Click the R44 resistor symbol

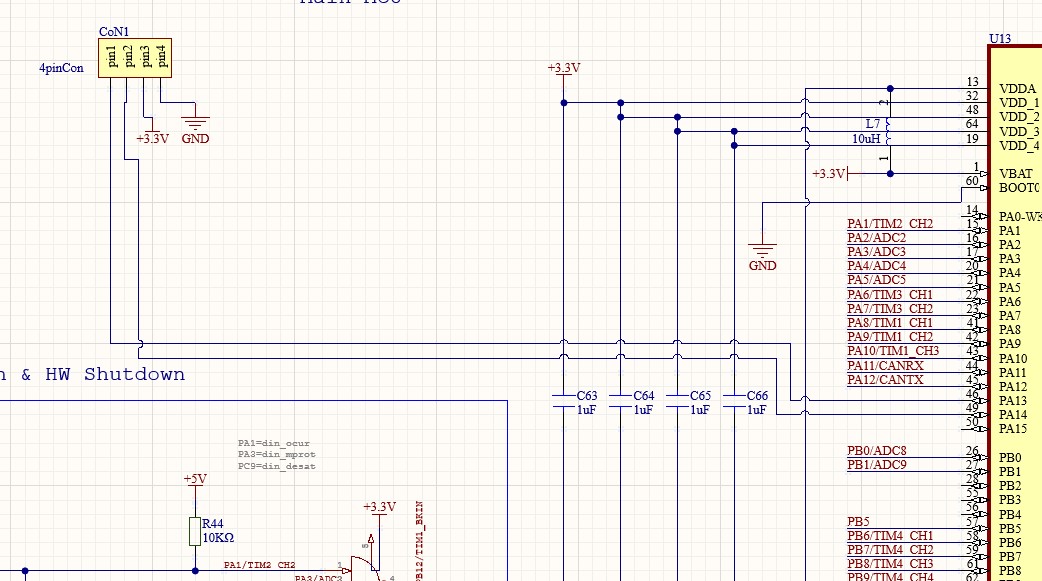point(195,531)
